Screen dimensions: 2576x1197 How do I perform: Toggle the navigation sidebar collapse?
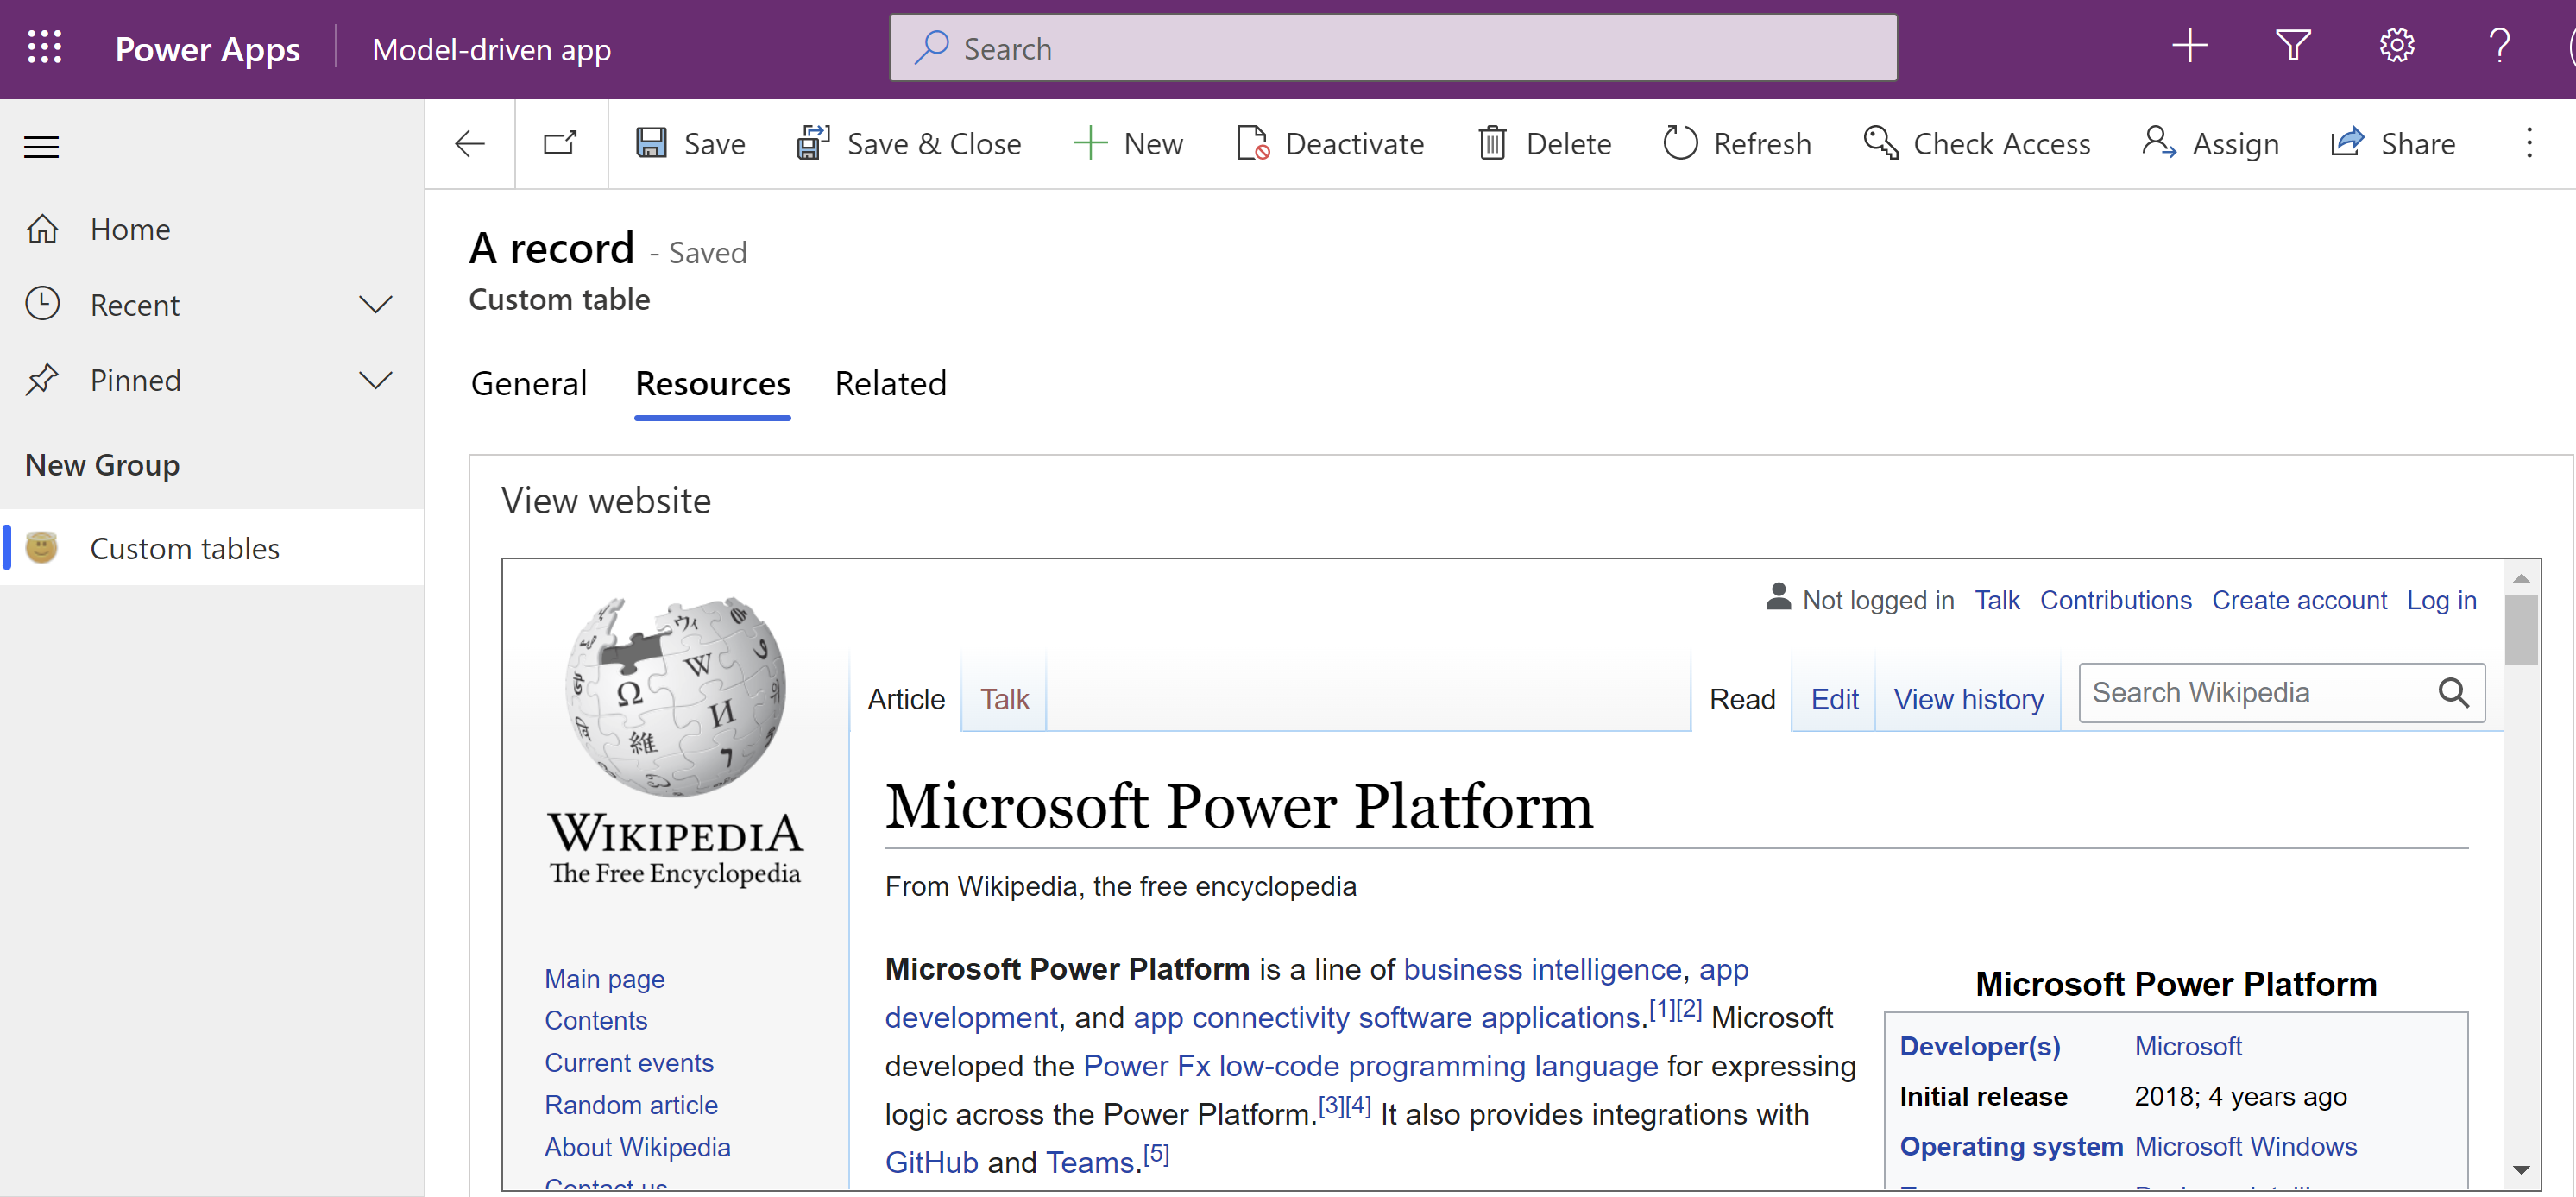pos(44,143)
